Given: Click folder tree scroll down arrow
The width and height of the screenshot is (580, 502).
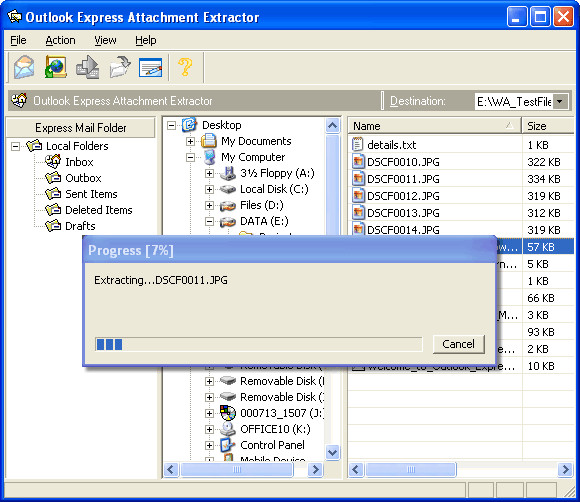Looking at the screenshot, I should (x=333, y=452).
